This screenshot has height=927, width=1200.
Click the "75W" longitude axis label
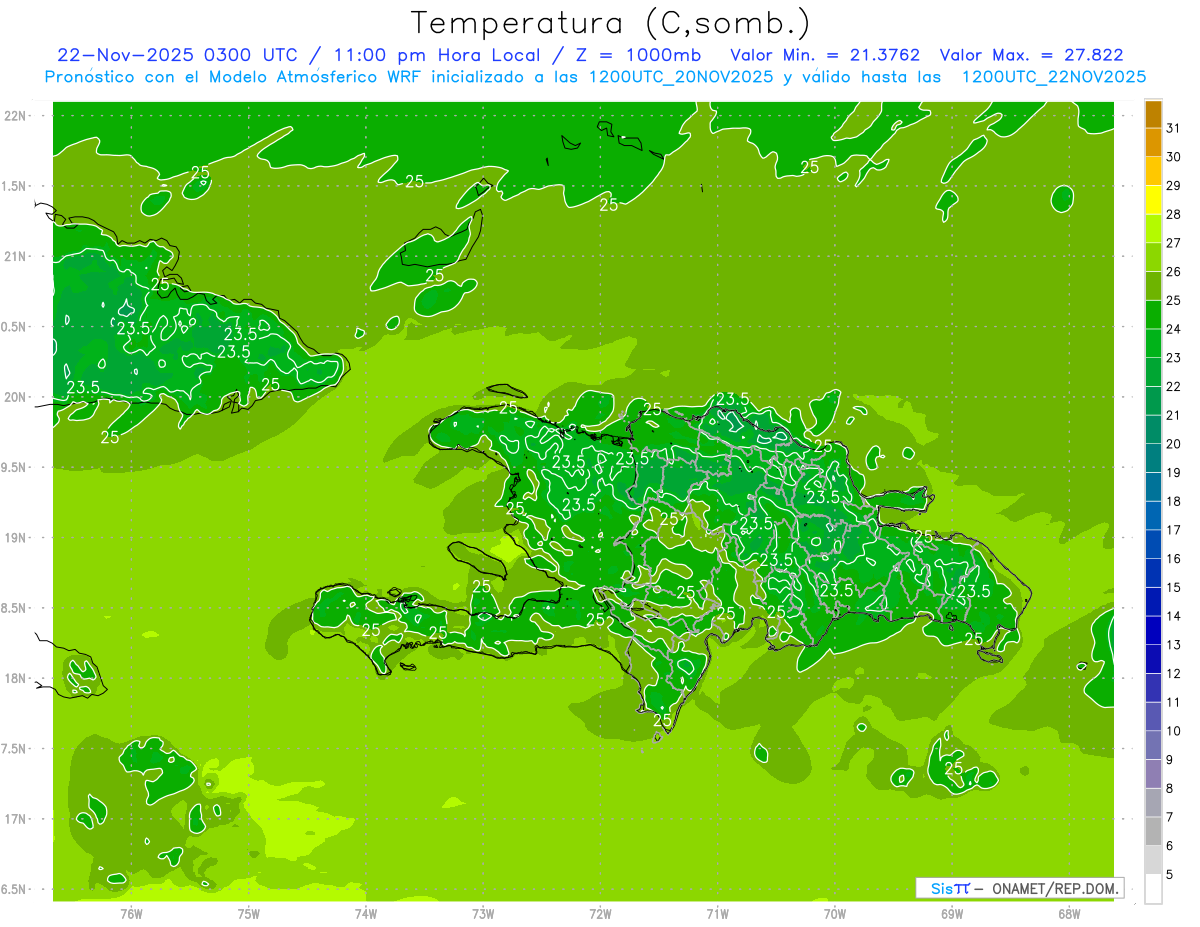tap(249, 913)
